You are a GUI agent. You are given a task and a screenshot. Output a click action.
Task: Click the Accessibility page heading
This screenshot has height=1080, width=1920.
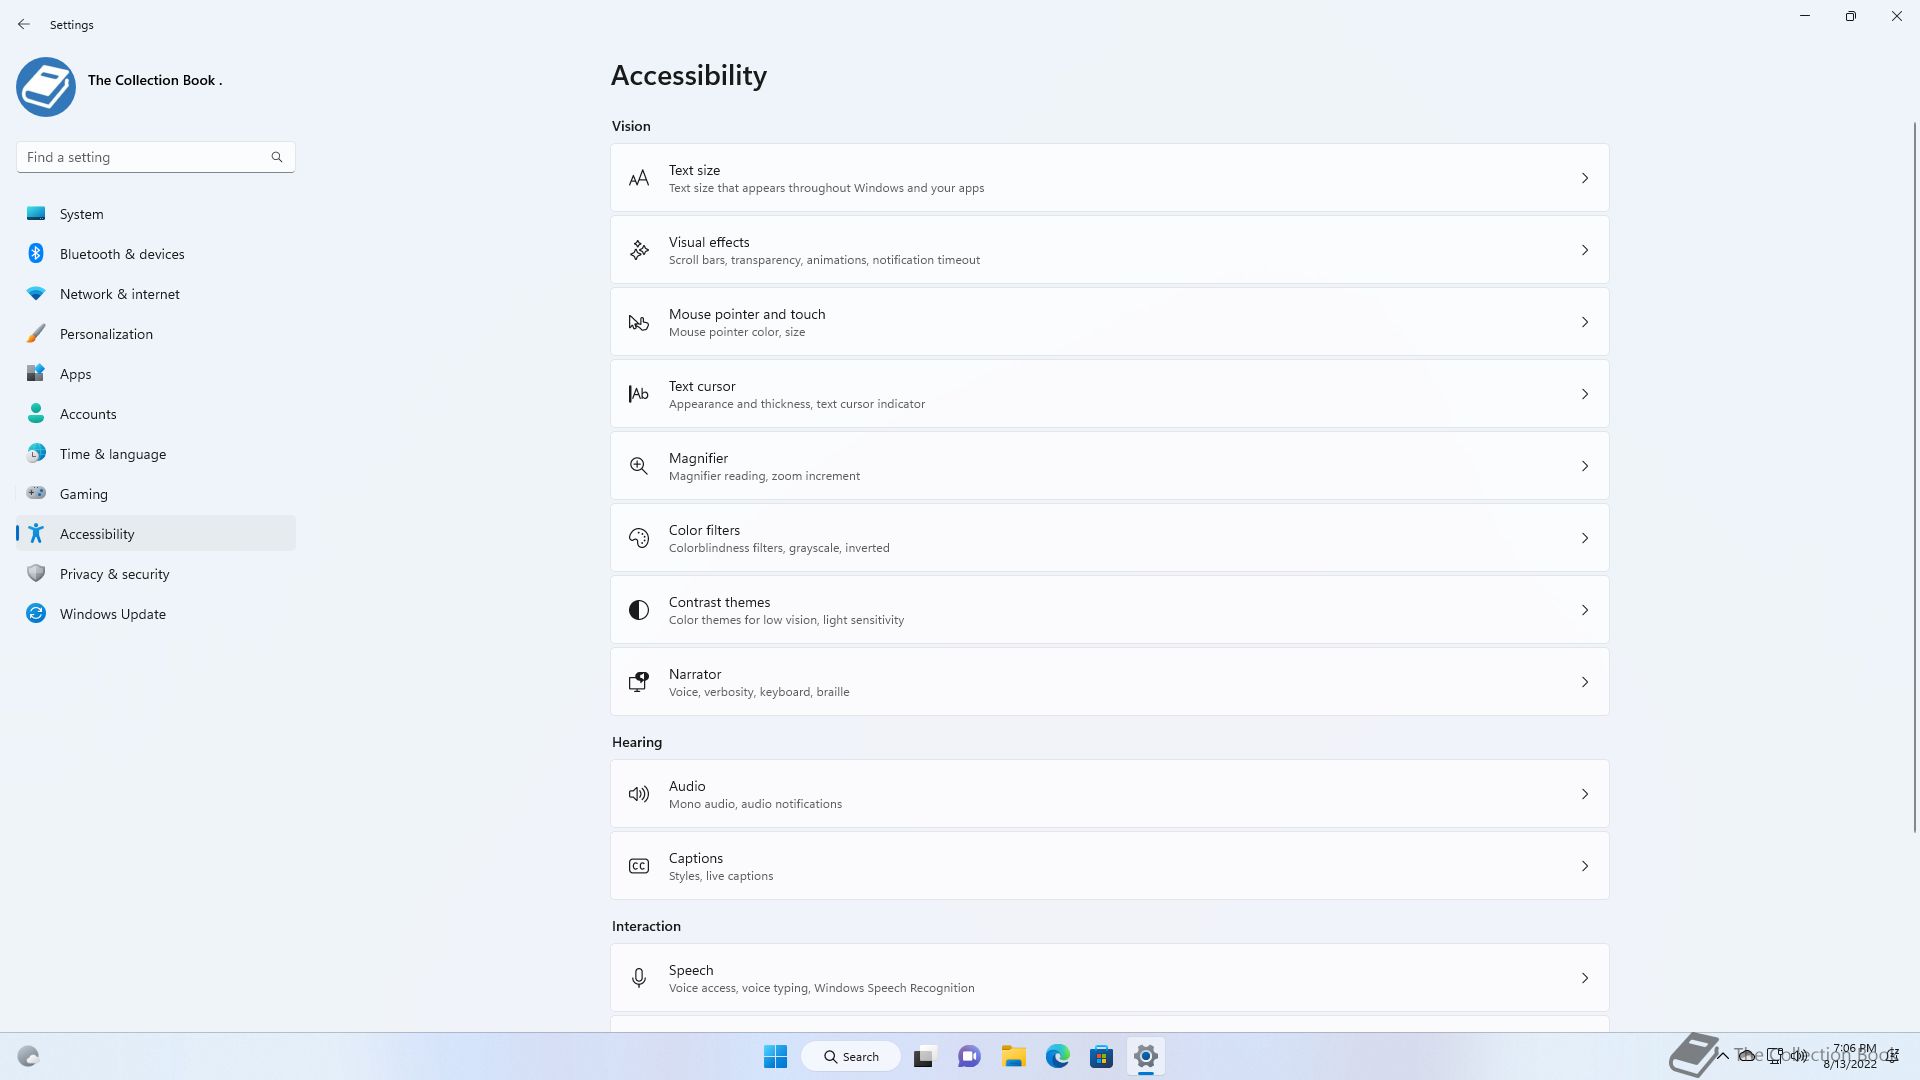click(689, 75)
